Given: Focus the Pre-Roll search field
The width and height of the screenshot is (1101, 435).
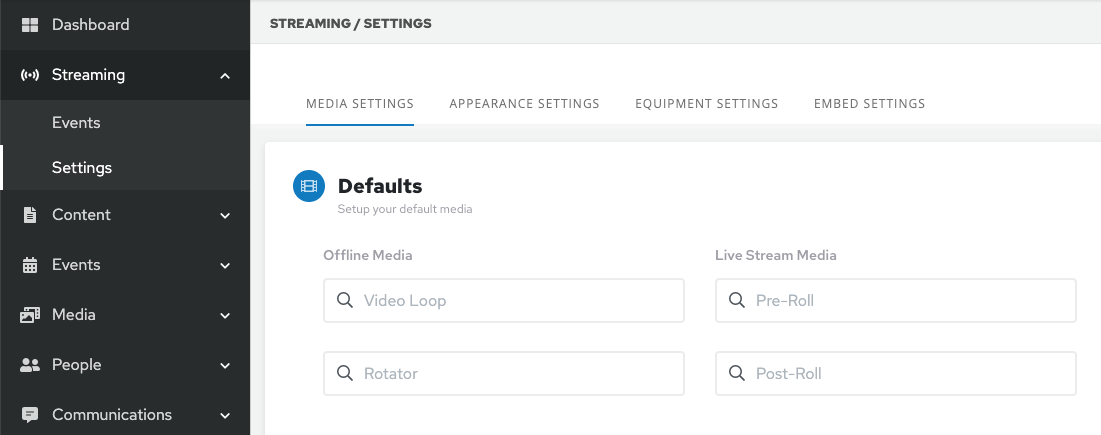Looking at the screenshot, I should tap(896, 301).
